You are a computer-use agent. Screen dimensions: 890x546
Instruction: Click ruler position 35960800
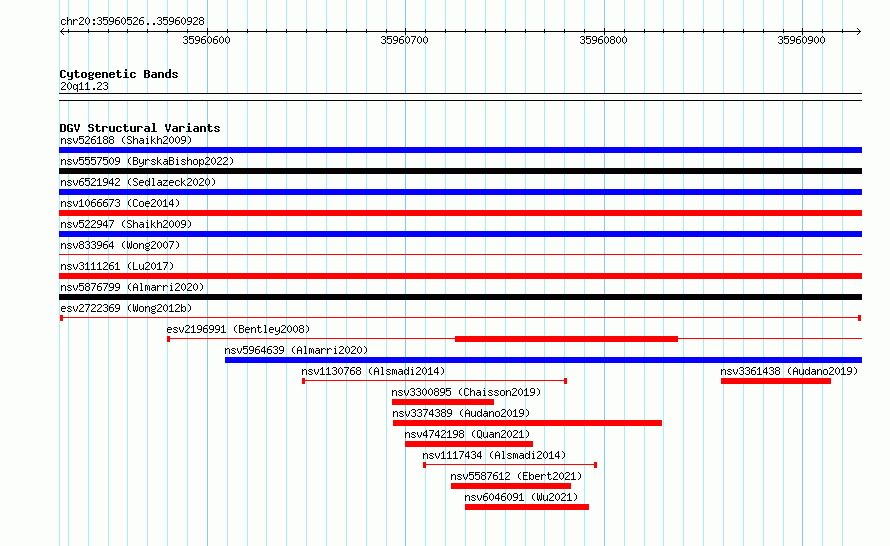pos(603,40)
